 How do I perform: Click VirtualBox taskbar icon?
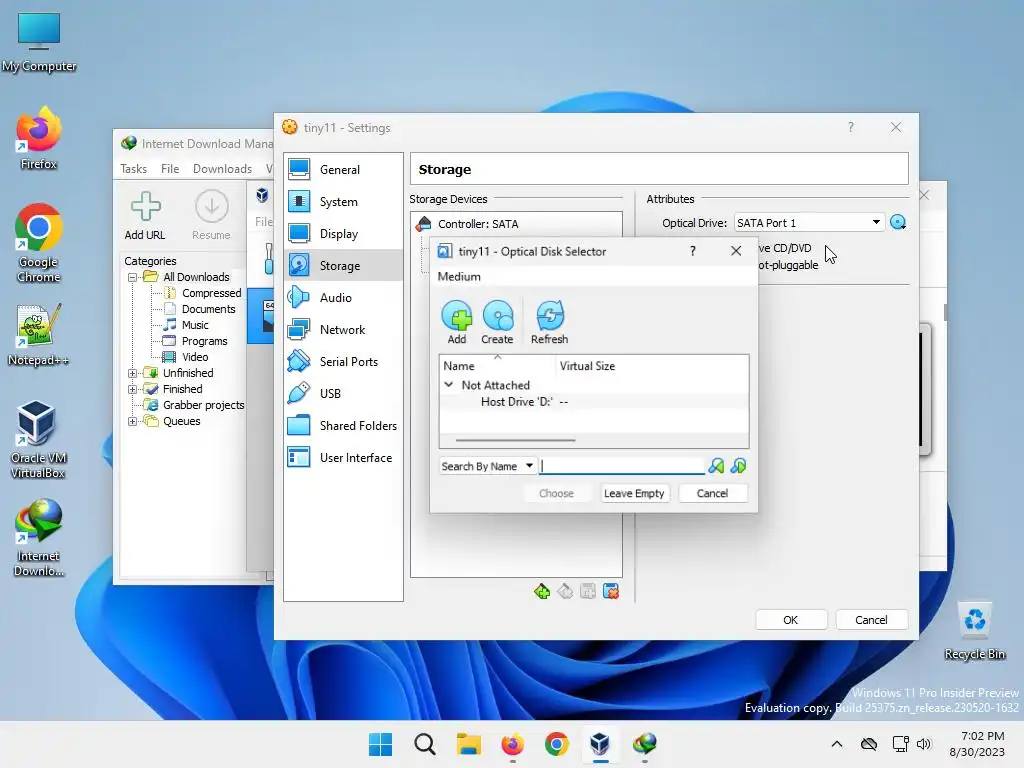point(600,744)
